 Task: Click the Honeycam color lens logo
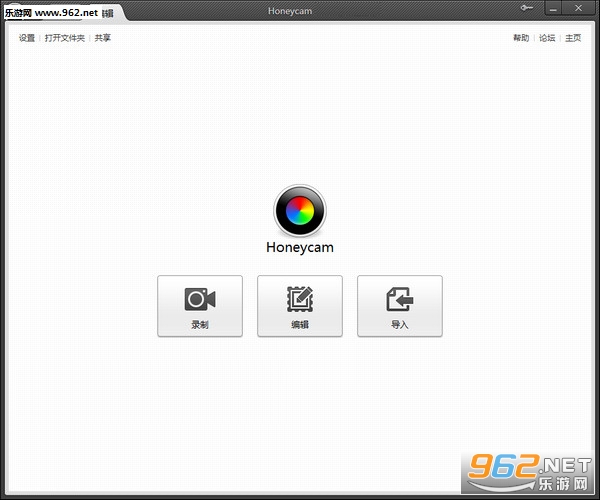pos(300,210)
